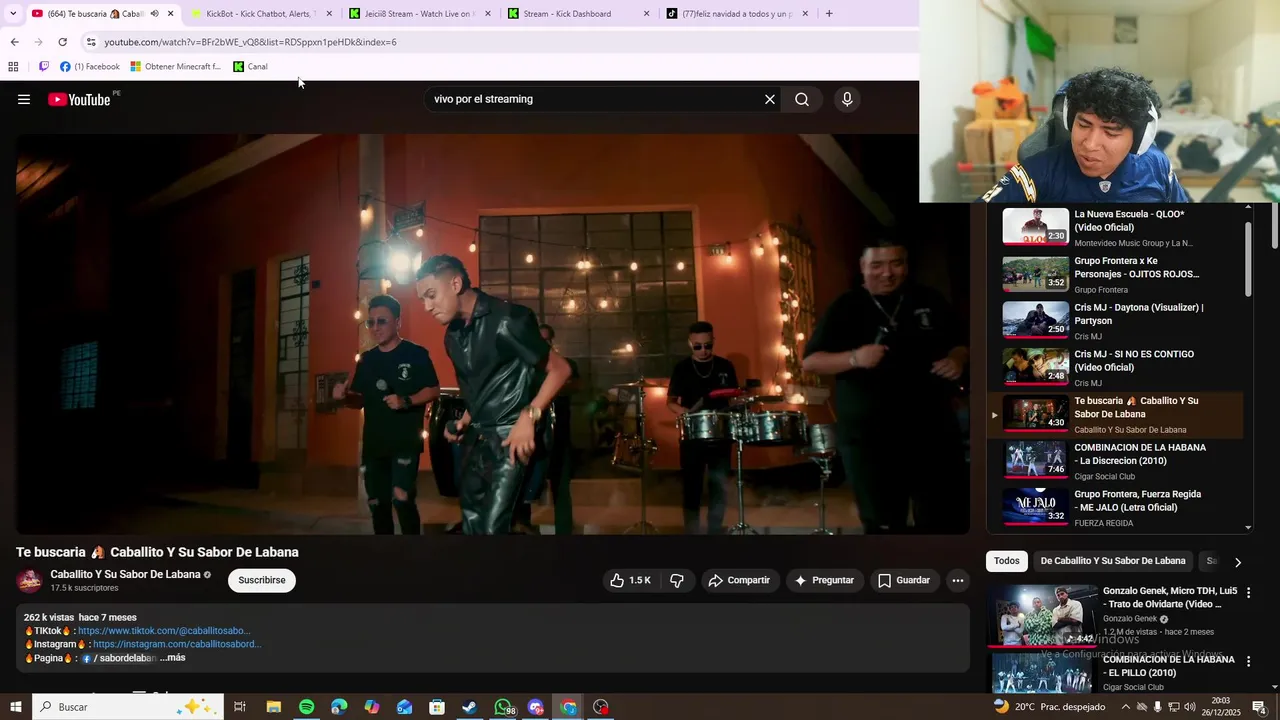This screenshot has width=1280, height=720.
Task: Open WhatsApp from the taskbar
Action: click(x=503, y=707)
